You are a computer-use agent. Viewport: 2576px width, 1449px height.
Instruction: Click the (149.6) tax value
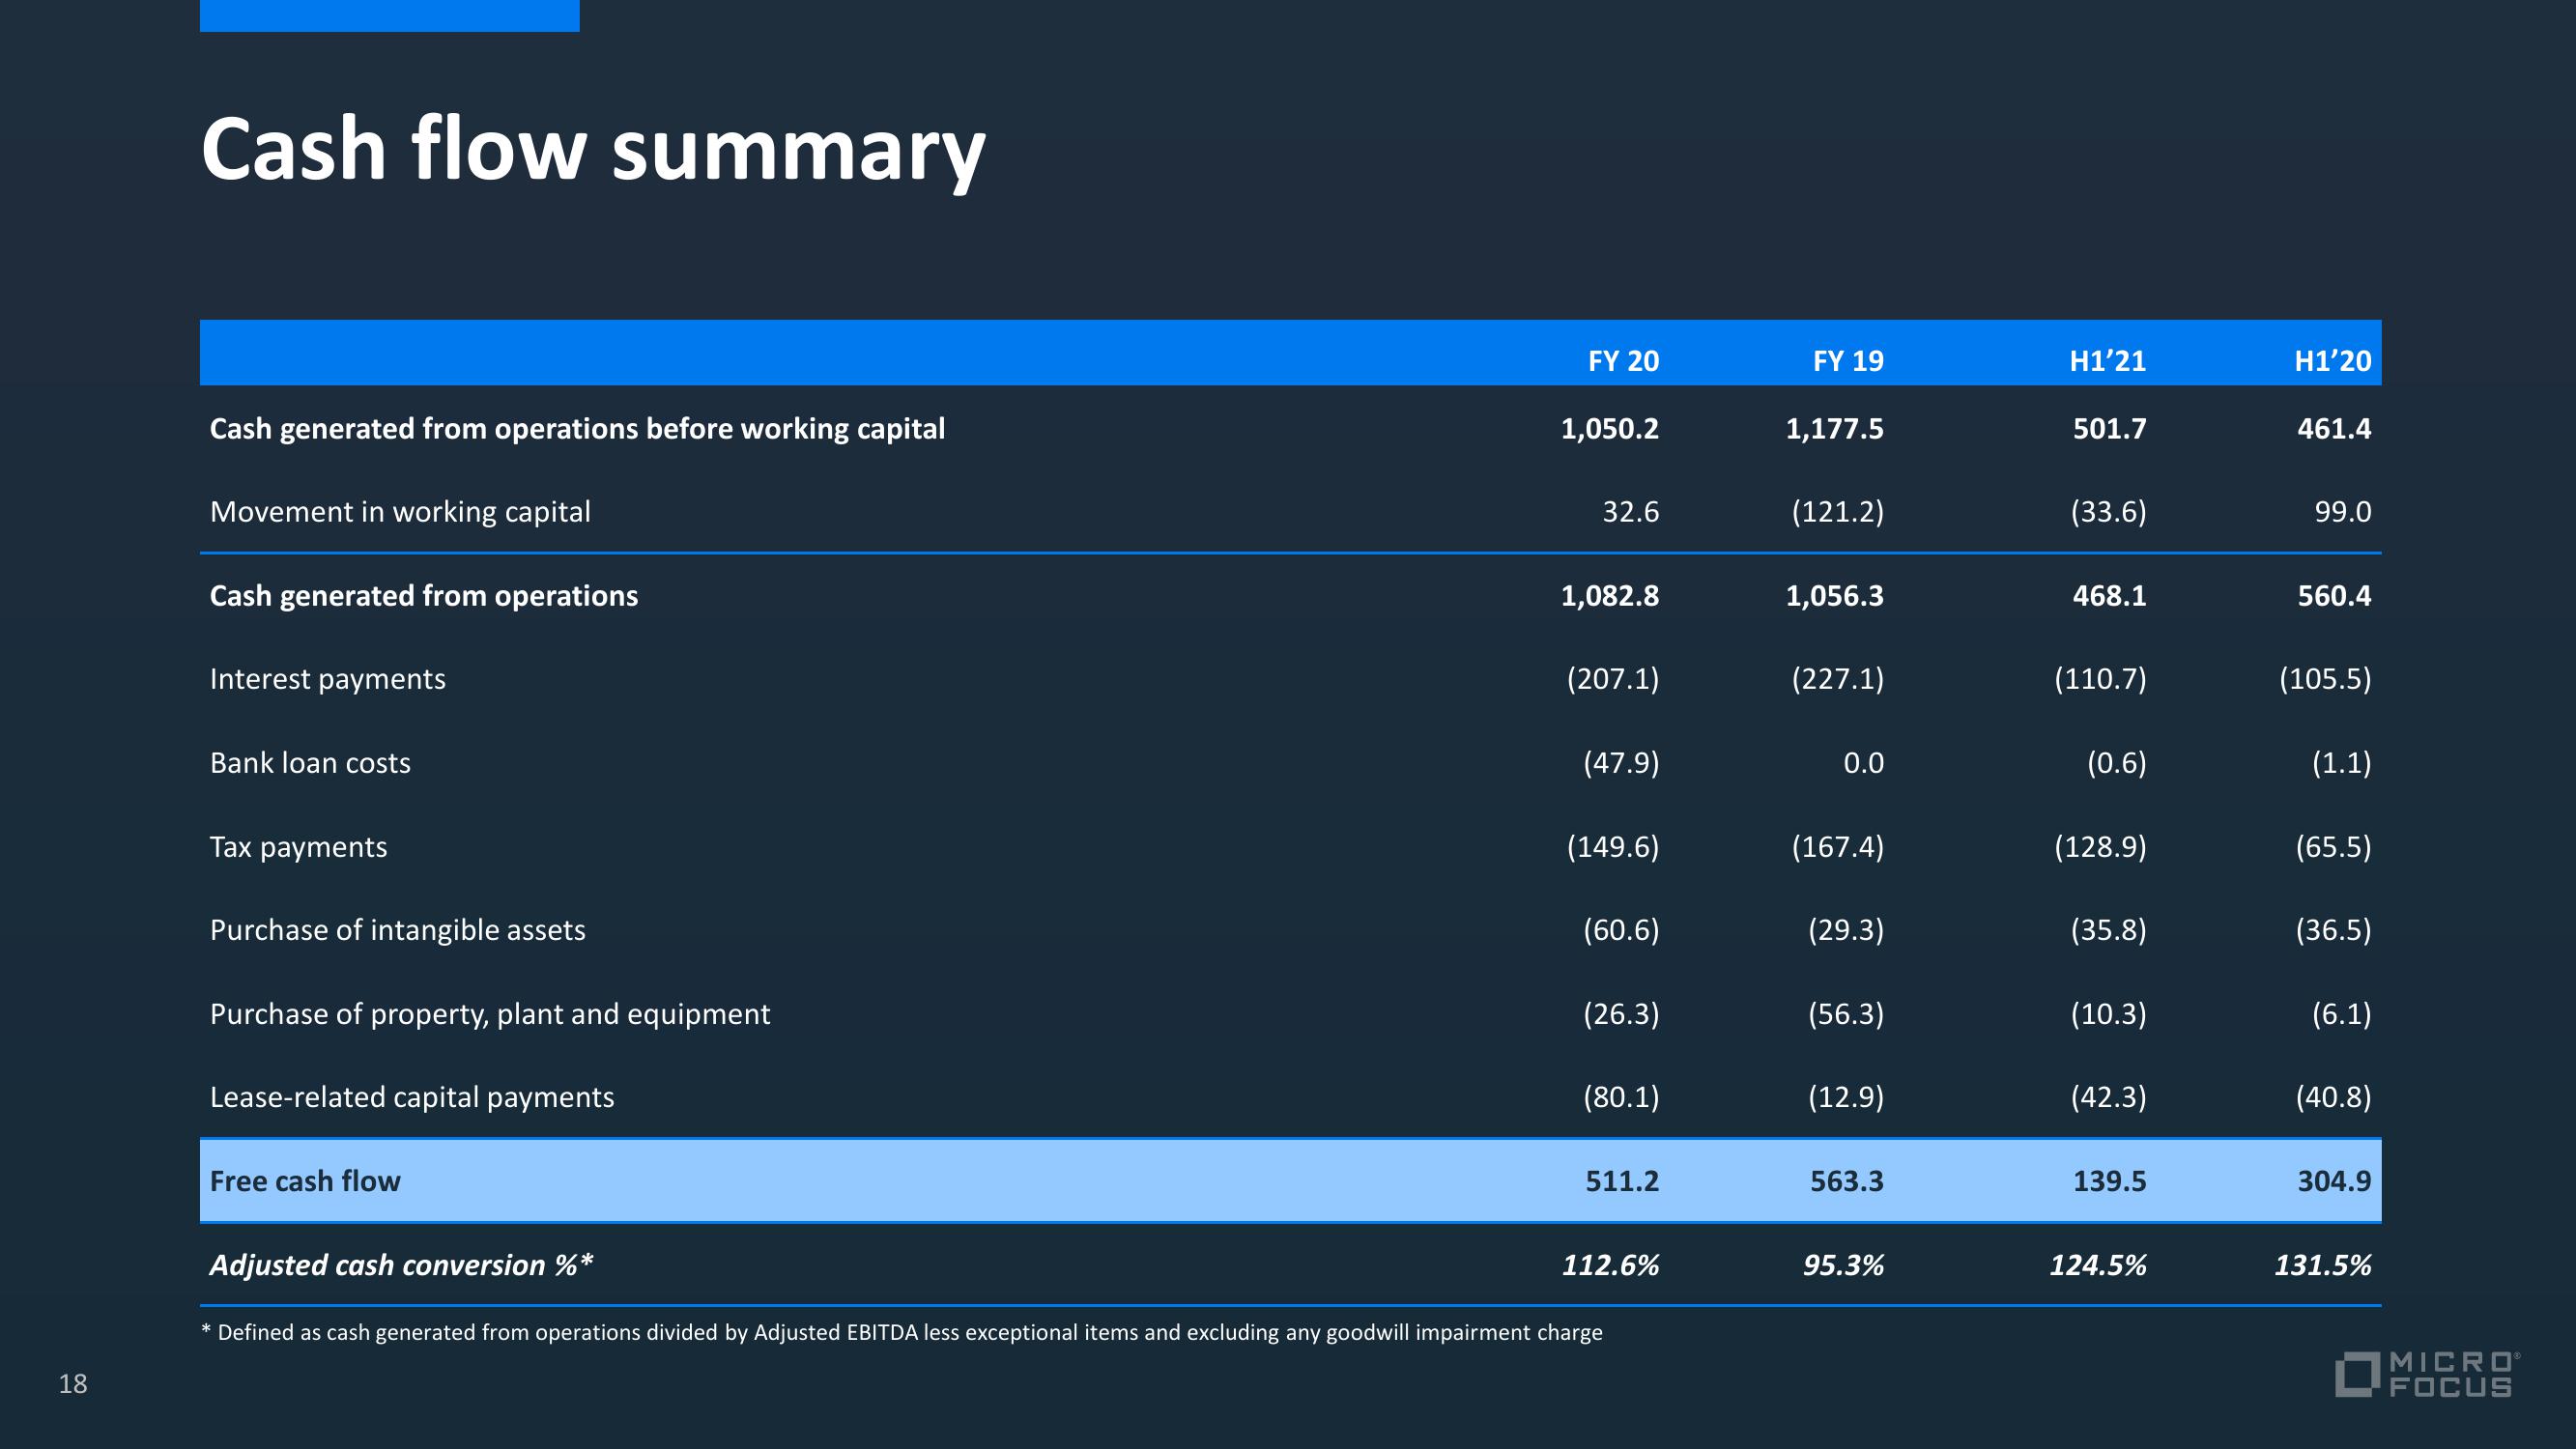tap(1612, 847)
